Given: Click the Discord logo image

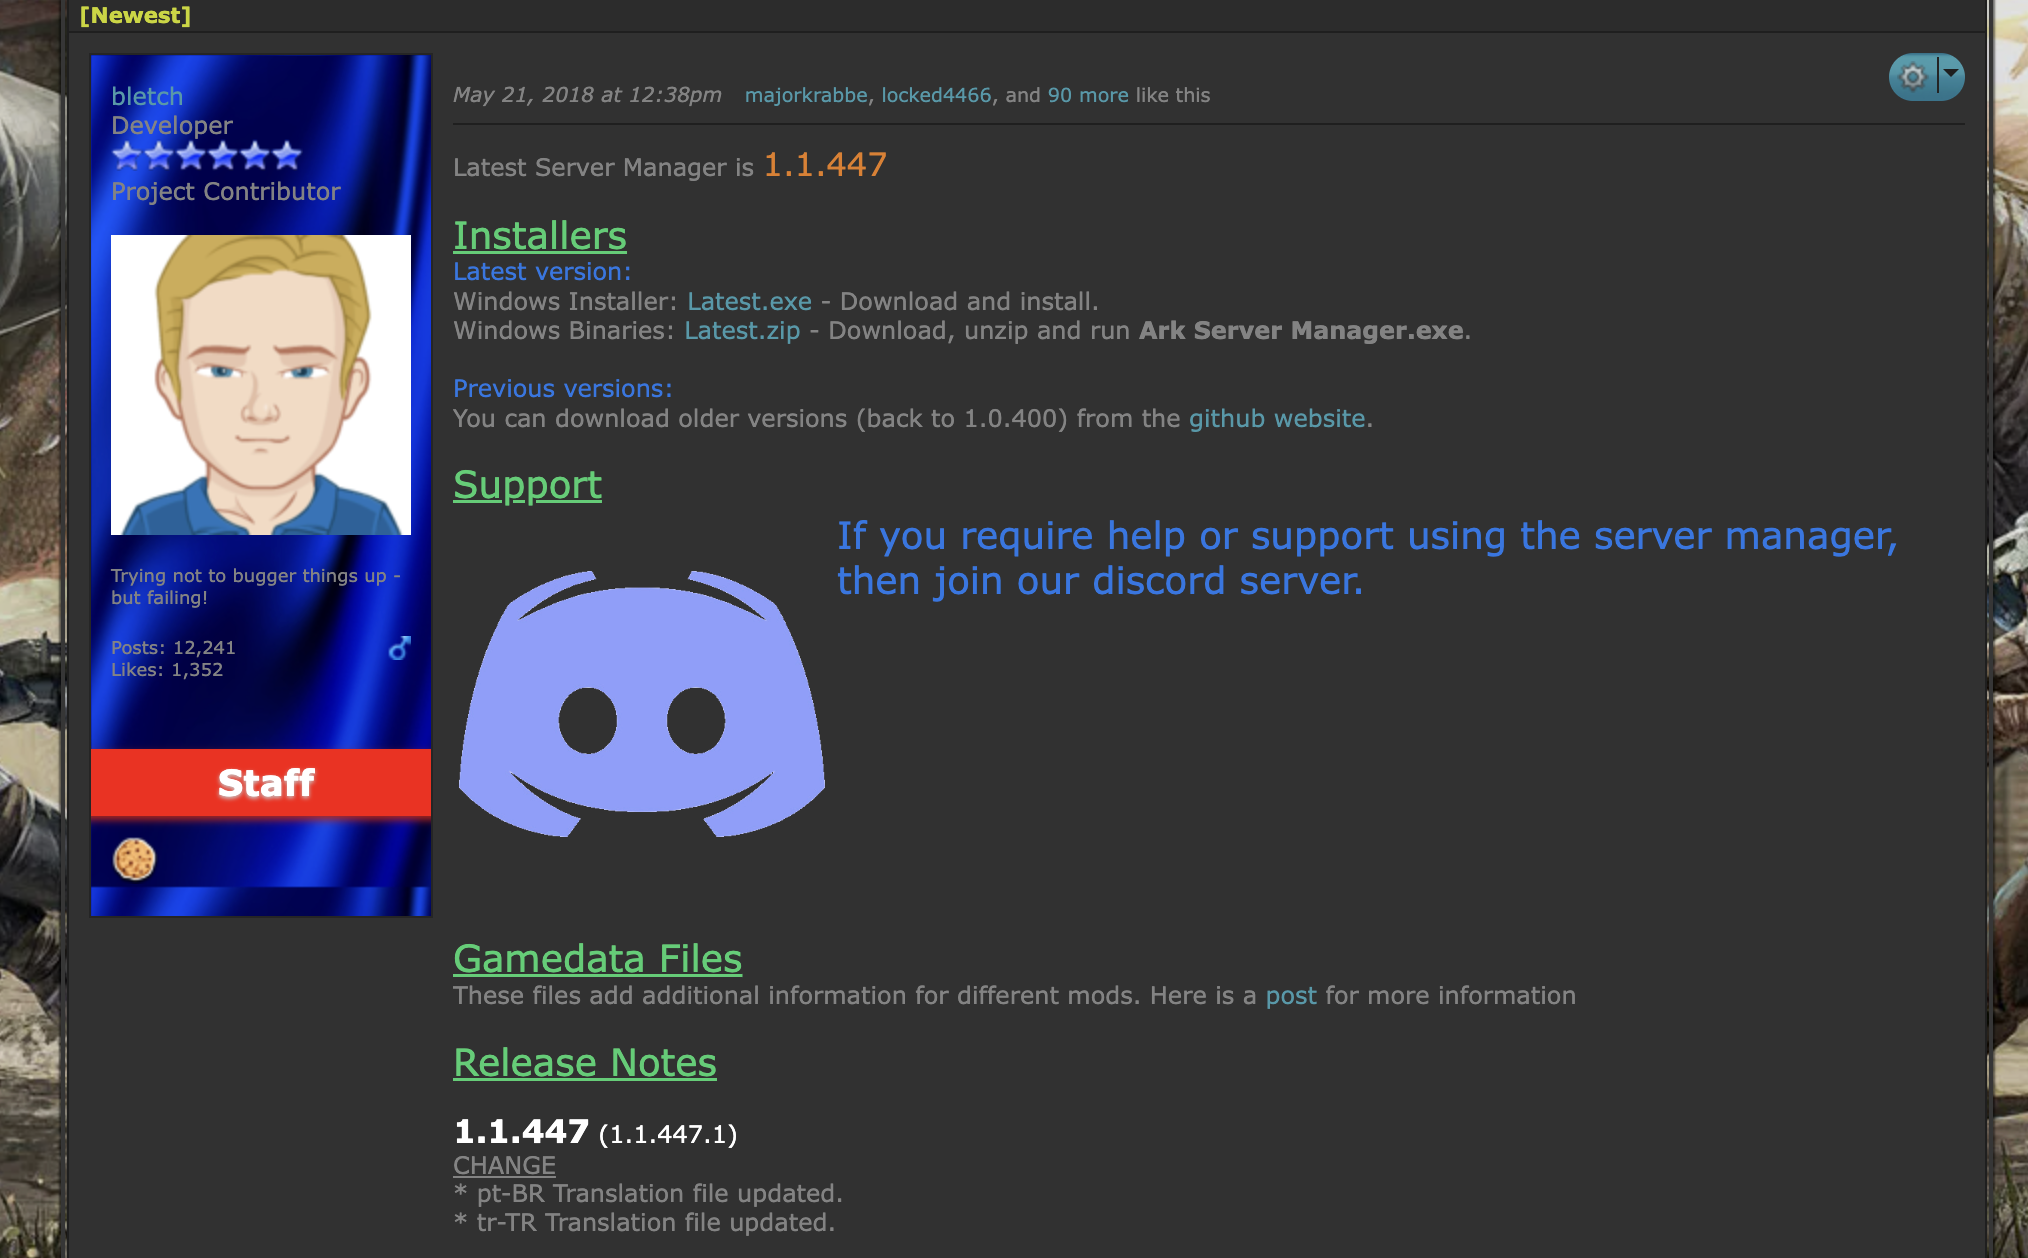Looking at the screenshot, I should [x=641, y=703].
